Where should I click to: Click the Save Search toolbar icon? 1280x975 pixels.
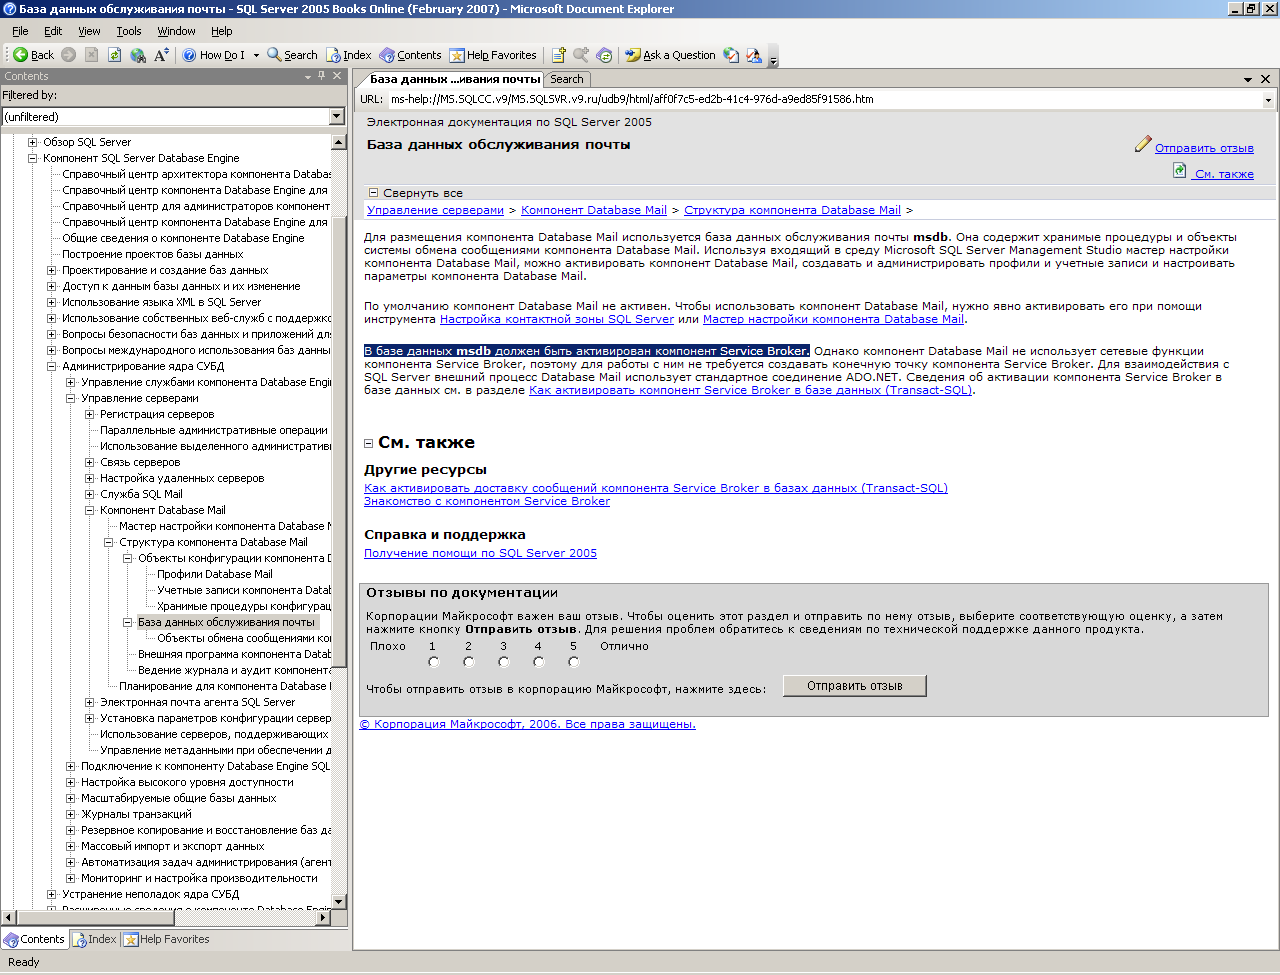click(x=581, y=55)
